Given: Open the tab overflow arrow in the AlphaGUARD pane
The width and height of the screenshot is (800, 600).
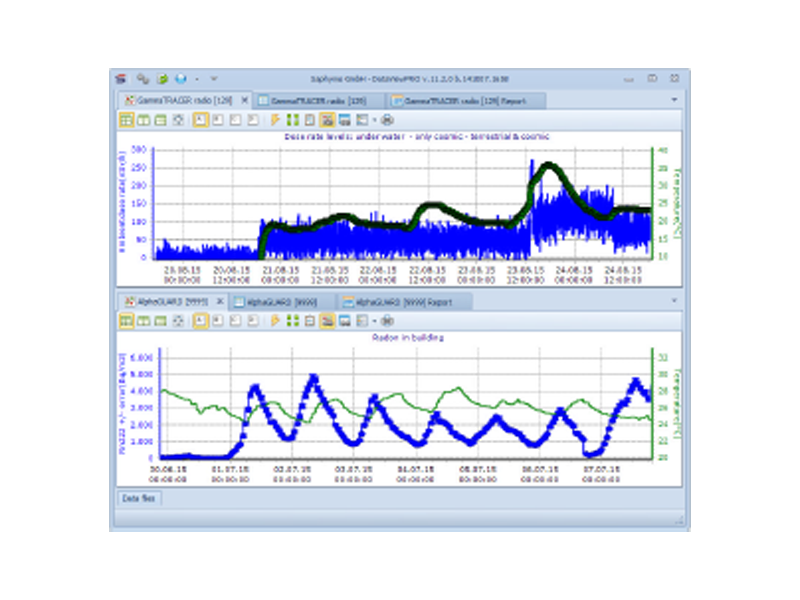Looking at the screenshot, I should tap(672, 299).
